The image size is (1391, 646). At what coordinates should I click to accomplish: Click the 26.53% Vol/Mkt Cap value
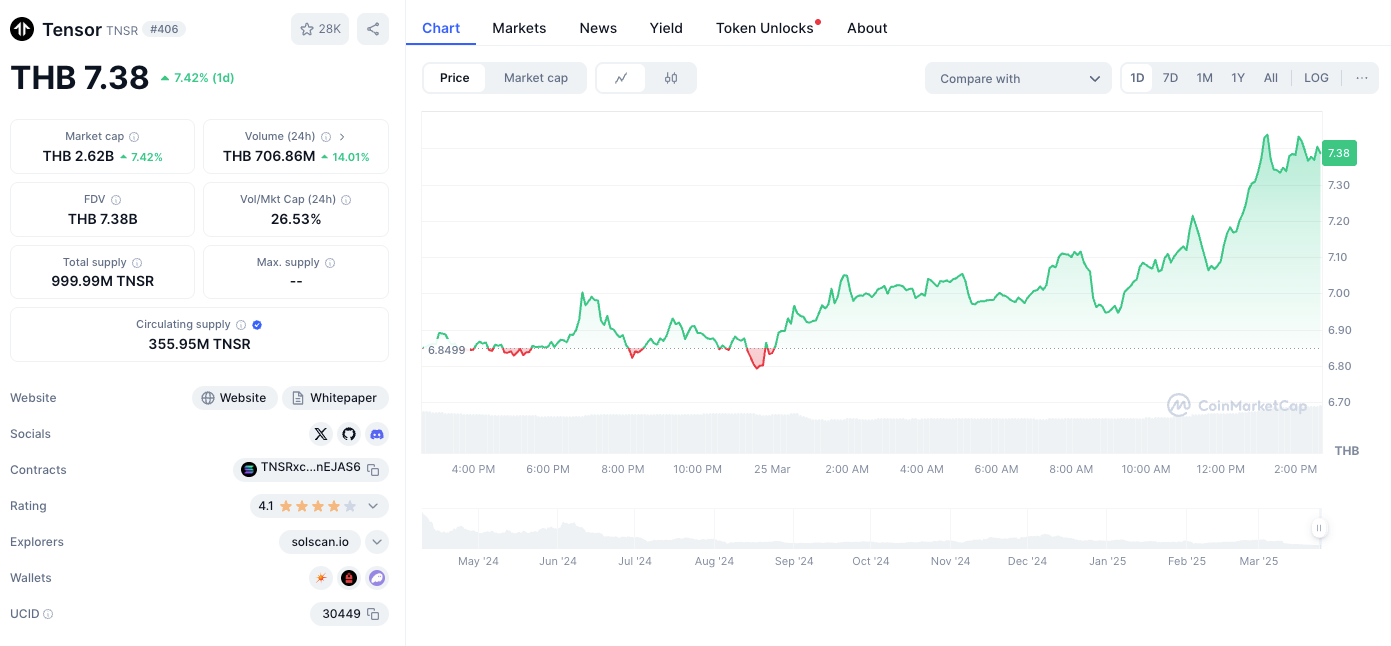click(x=296, y=218)
